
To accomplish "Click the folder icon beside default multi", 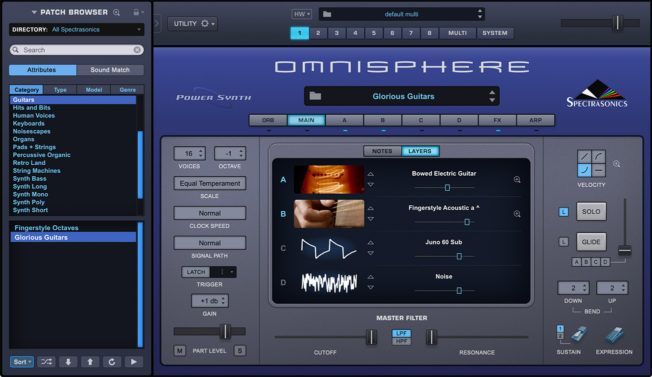I will 327,14.
